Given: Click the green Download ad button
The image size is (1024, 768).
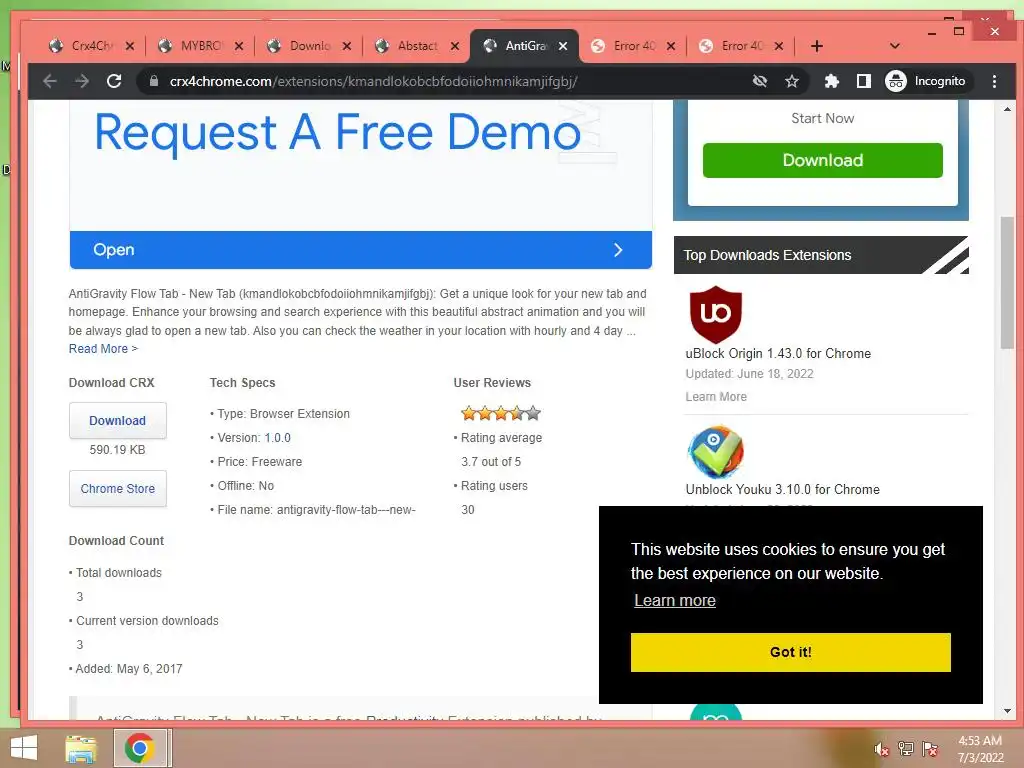Looking at the screenshot, I should pos(822,160).
